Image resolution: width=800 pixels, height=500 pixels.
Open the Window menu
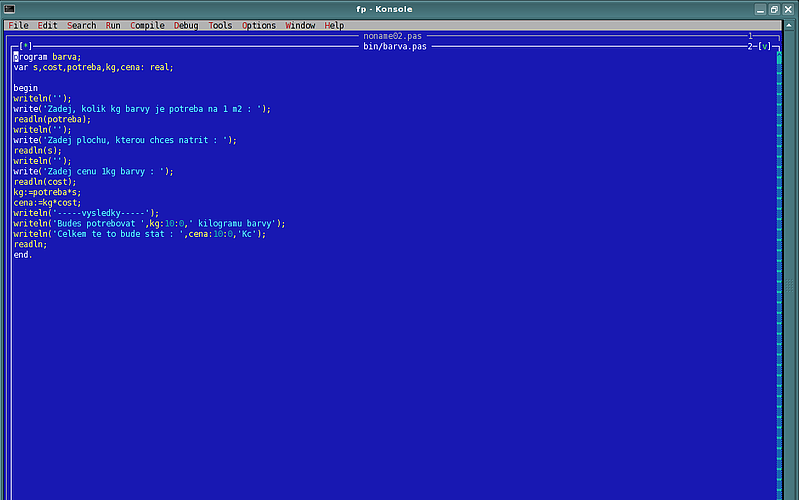300,25
